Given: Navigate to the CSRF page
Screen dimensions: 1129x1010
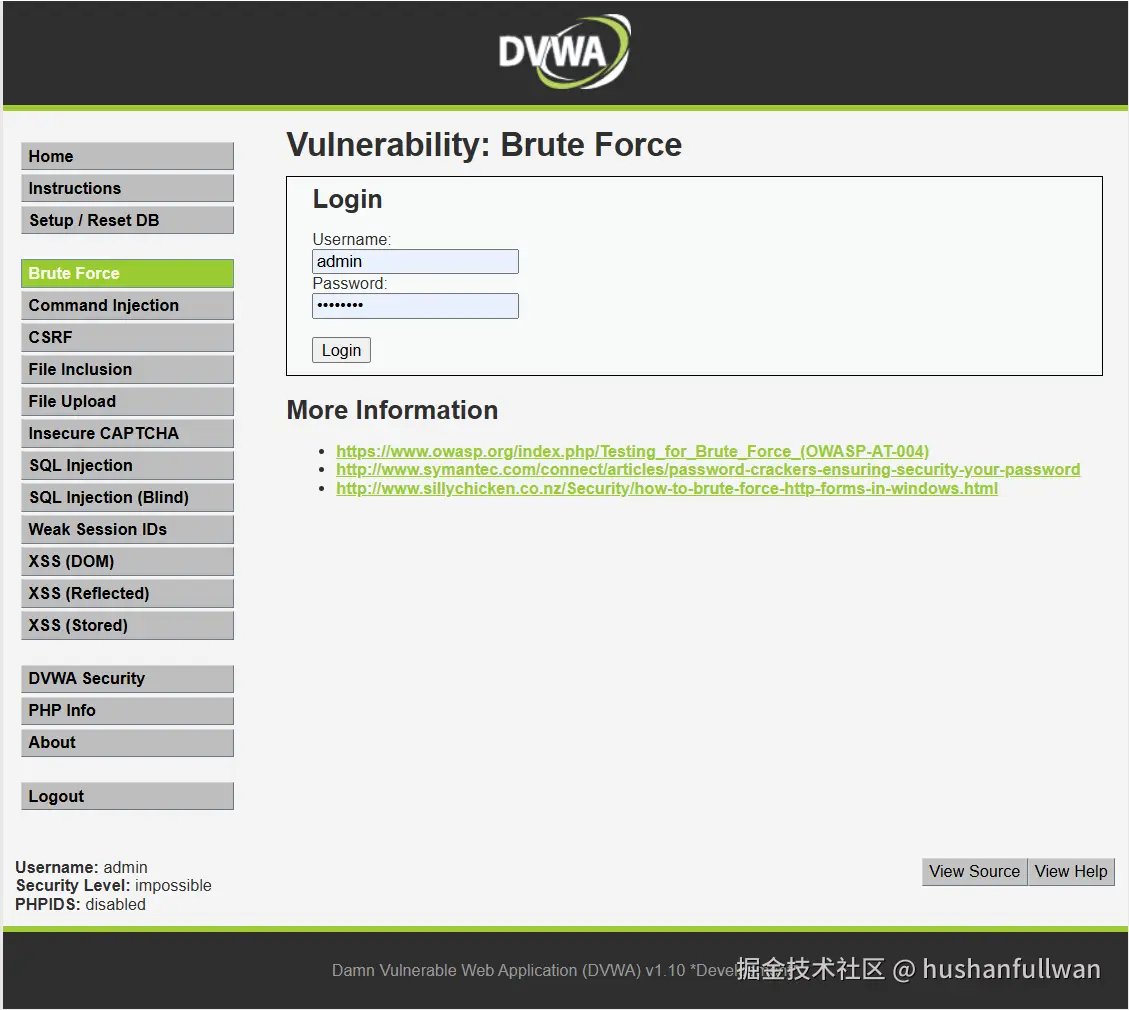Looking at the screenshot, I should pyautogui.click(x=127, y=337).
